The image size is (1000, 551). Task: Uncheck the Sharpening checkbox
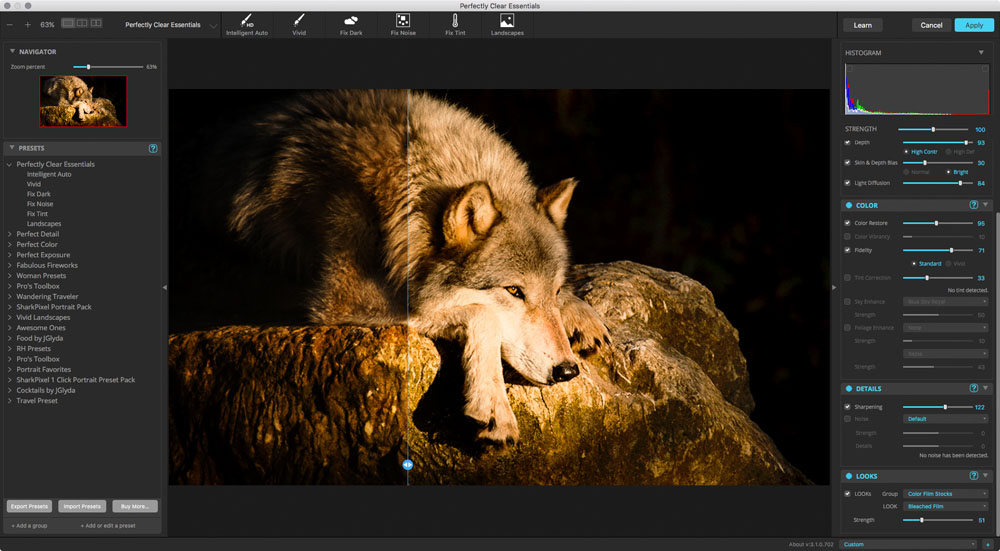847,407
